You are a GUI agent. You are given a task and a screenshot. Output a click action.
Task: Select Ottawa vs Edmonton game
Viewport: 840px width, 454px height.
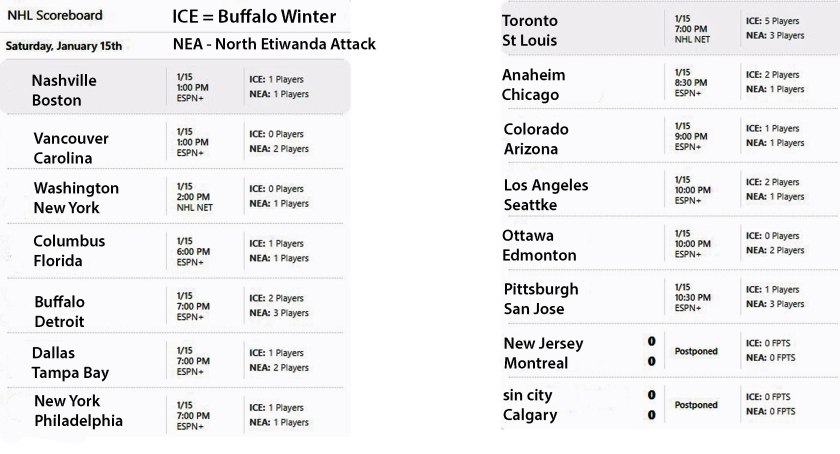pyautogui.click(x=670, y=243)
